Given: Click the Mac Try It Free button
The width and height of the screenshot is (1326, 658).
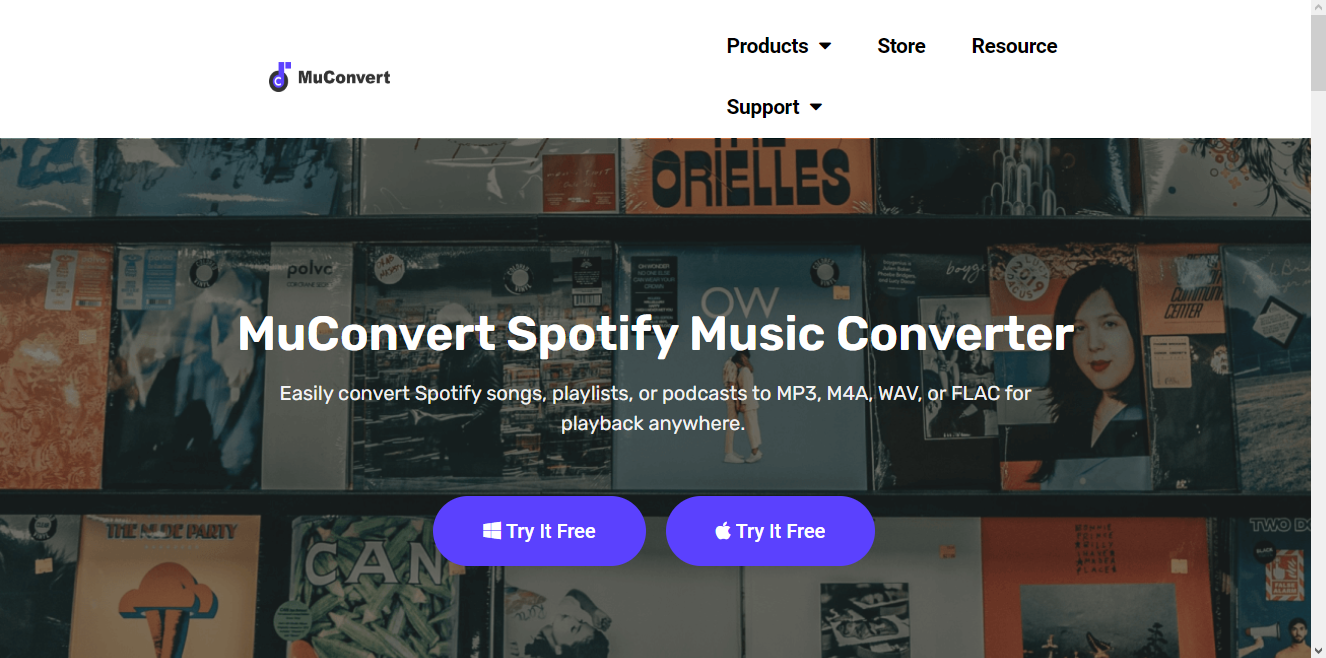Looking at the screenshot, I should point(770,531).
